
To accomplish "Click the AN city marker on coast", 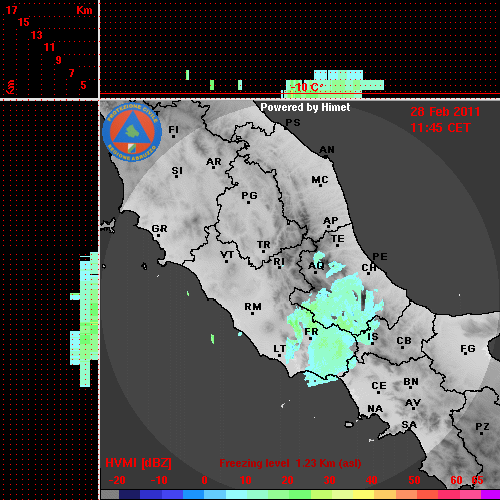I will click(326, 156).
